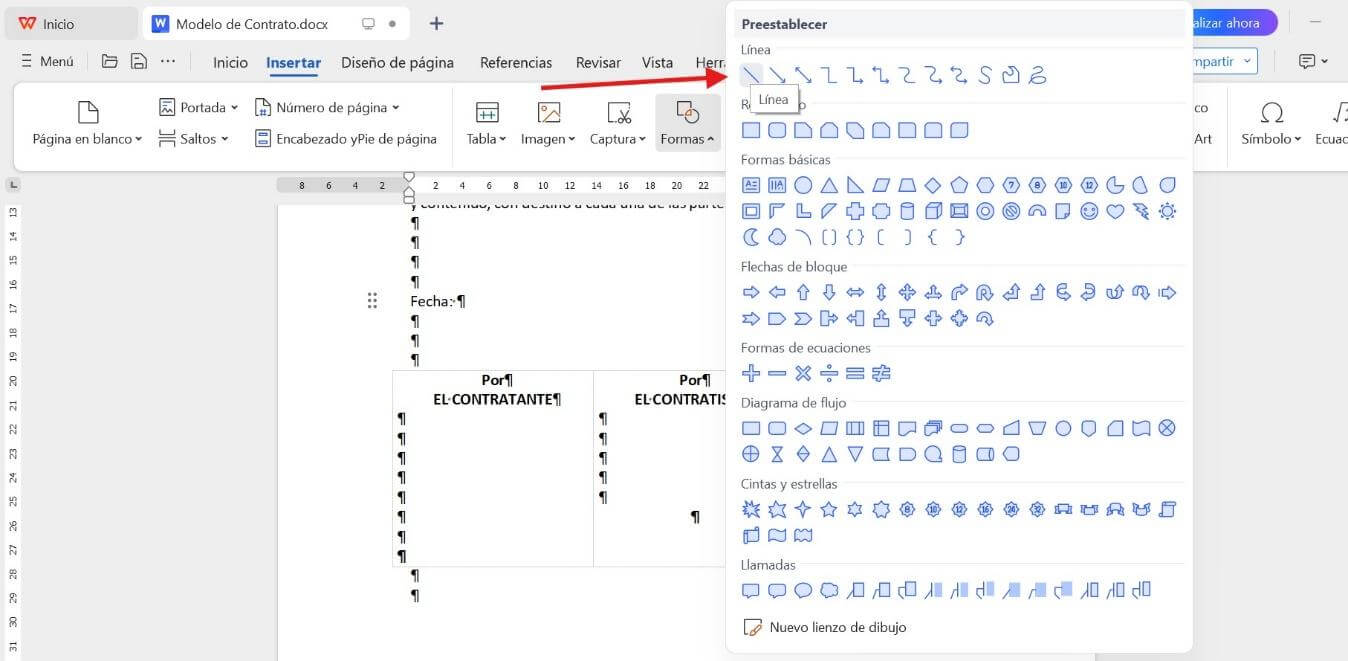Choose the decision diamond under Diagrama de flujo
The image size is (1348, 661).
(x=803, y=428)
